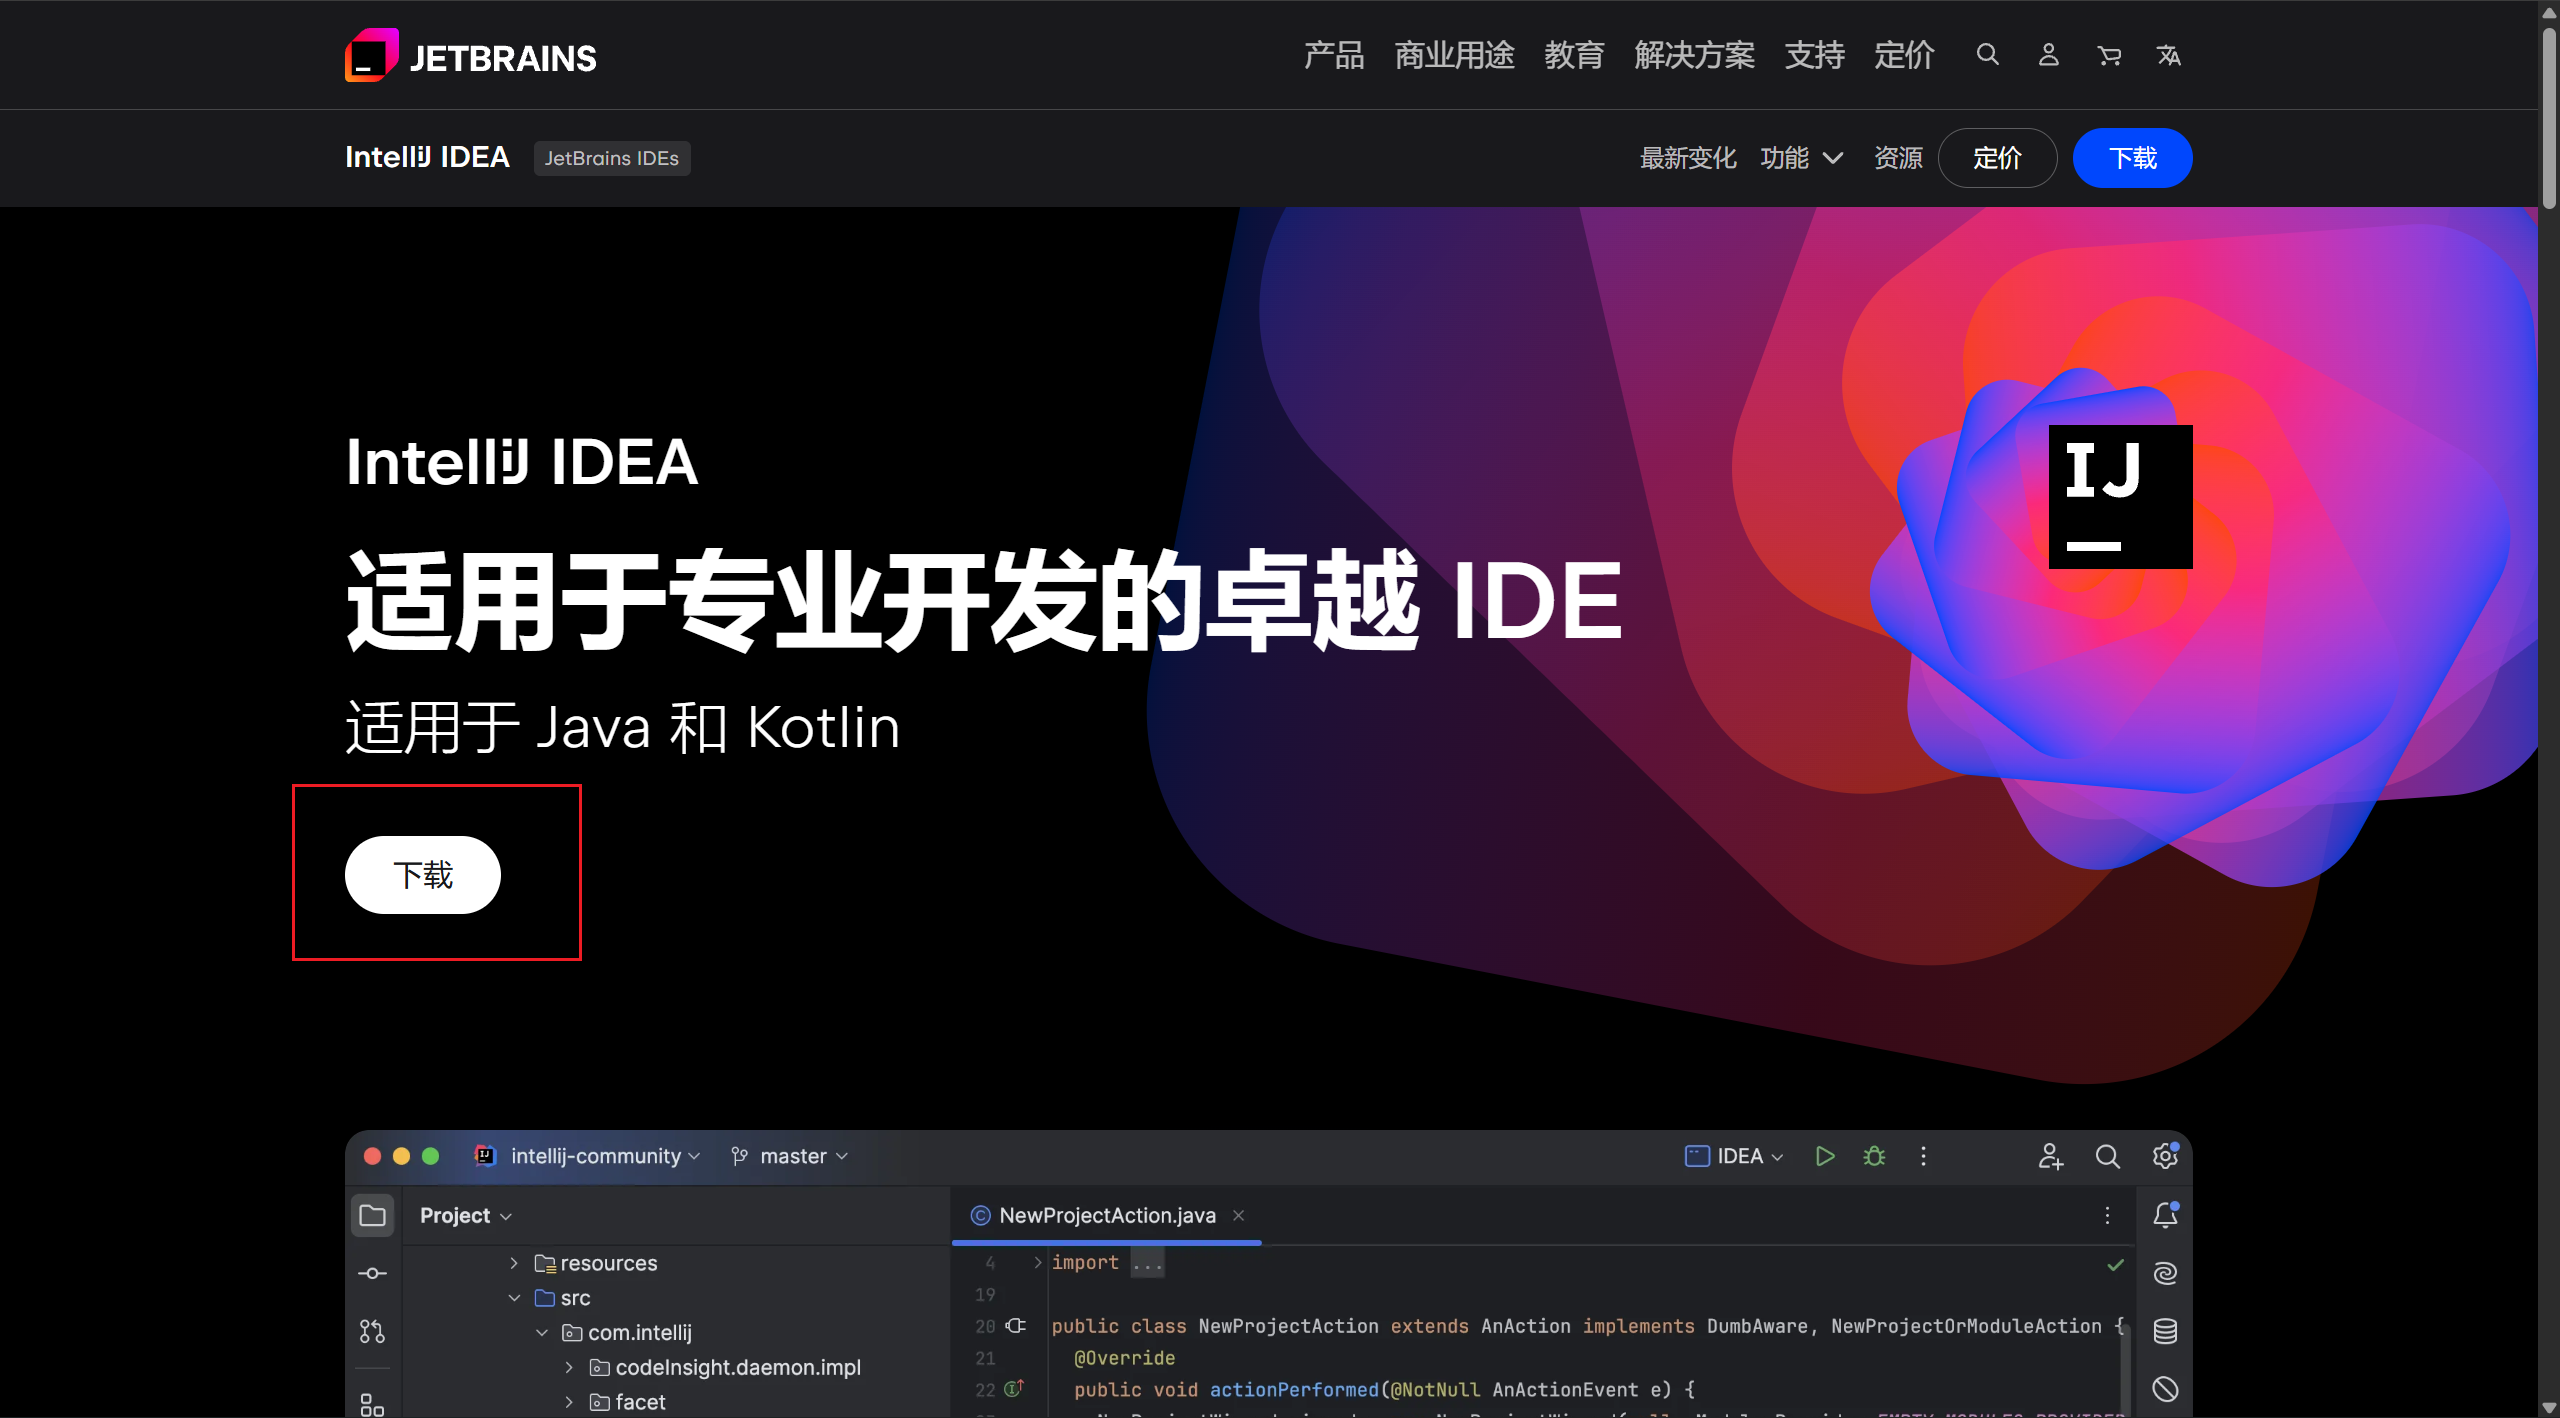Open the editor tab bar options dots
The width and height of the screenshot is (2560, 1418).
pyautogui.click(x=2107, y=1215)
